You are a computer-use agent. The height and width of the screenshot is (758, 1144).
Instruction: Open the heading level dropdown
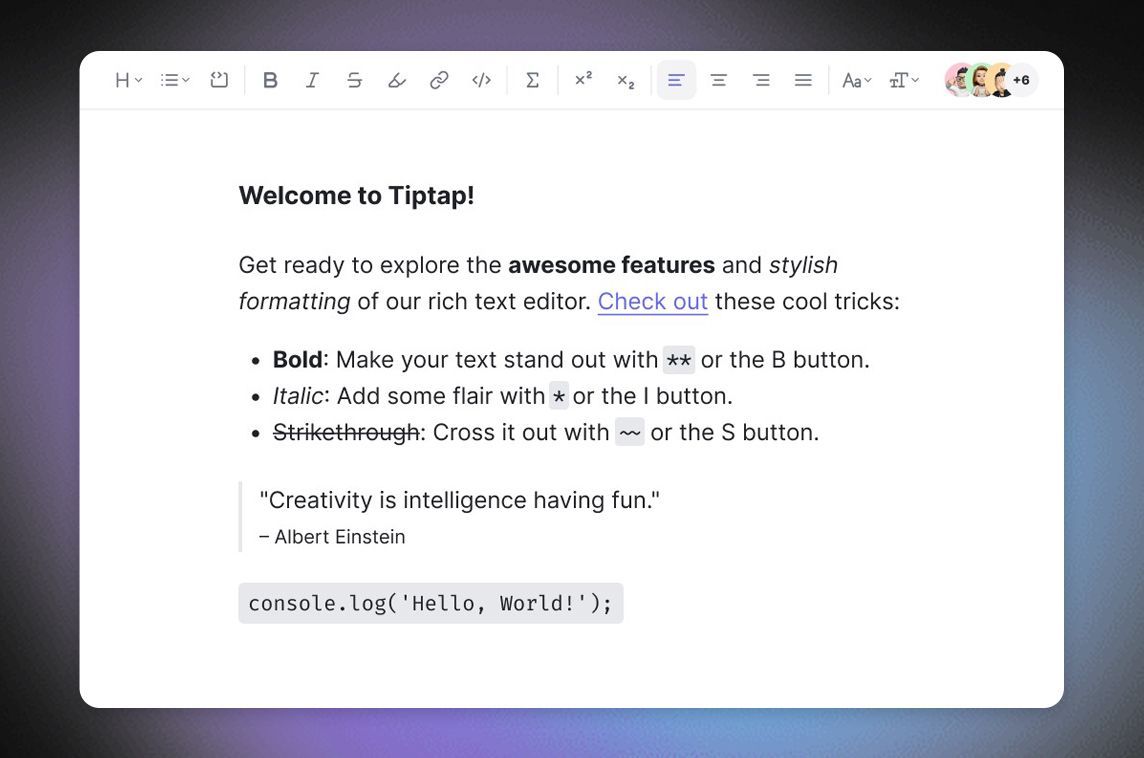point(128,80)
